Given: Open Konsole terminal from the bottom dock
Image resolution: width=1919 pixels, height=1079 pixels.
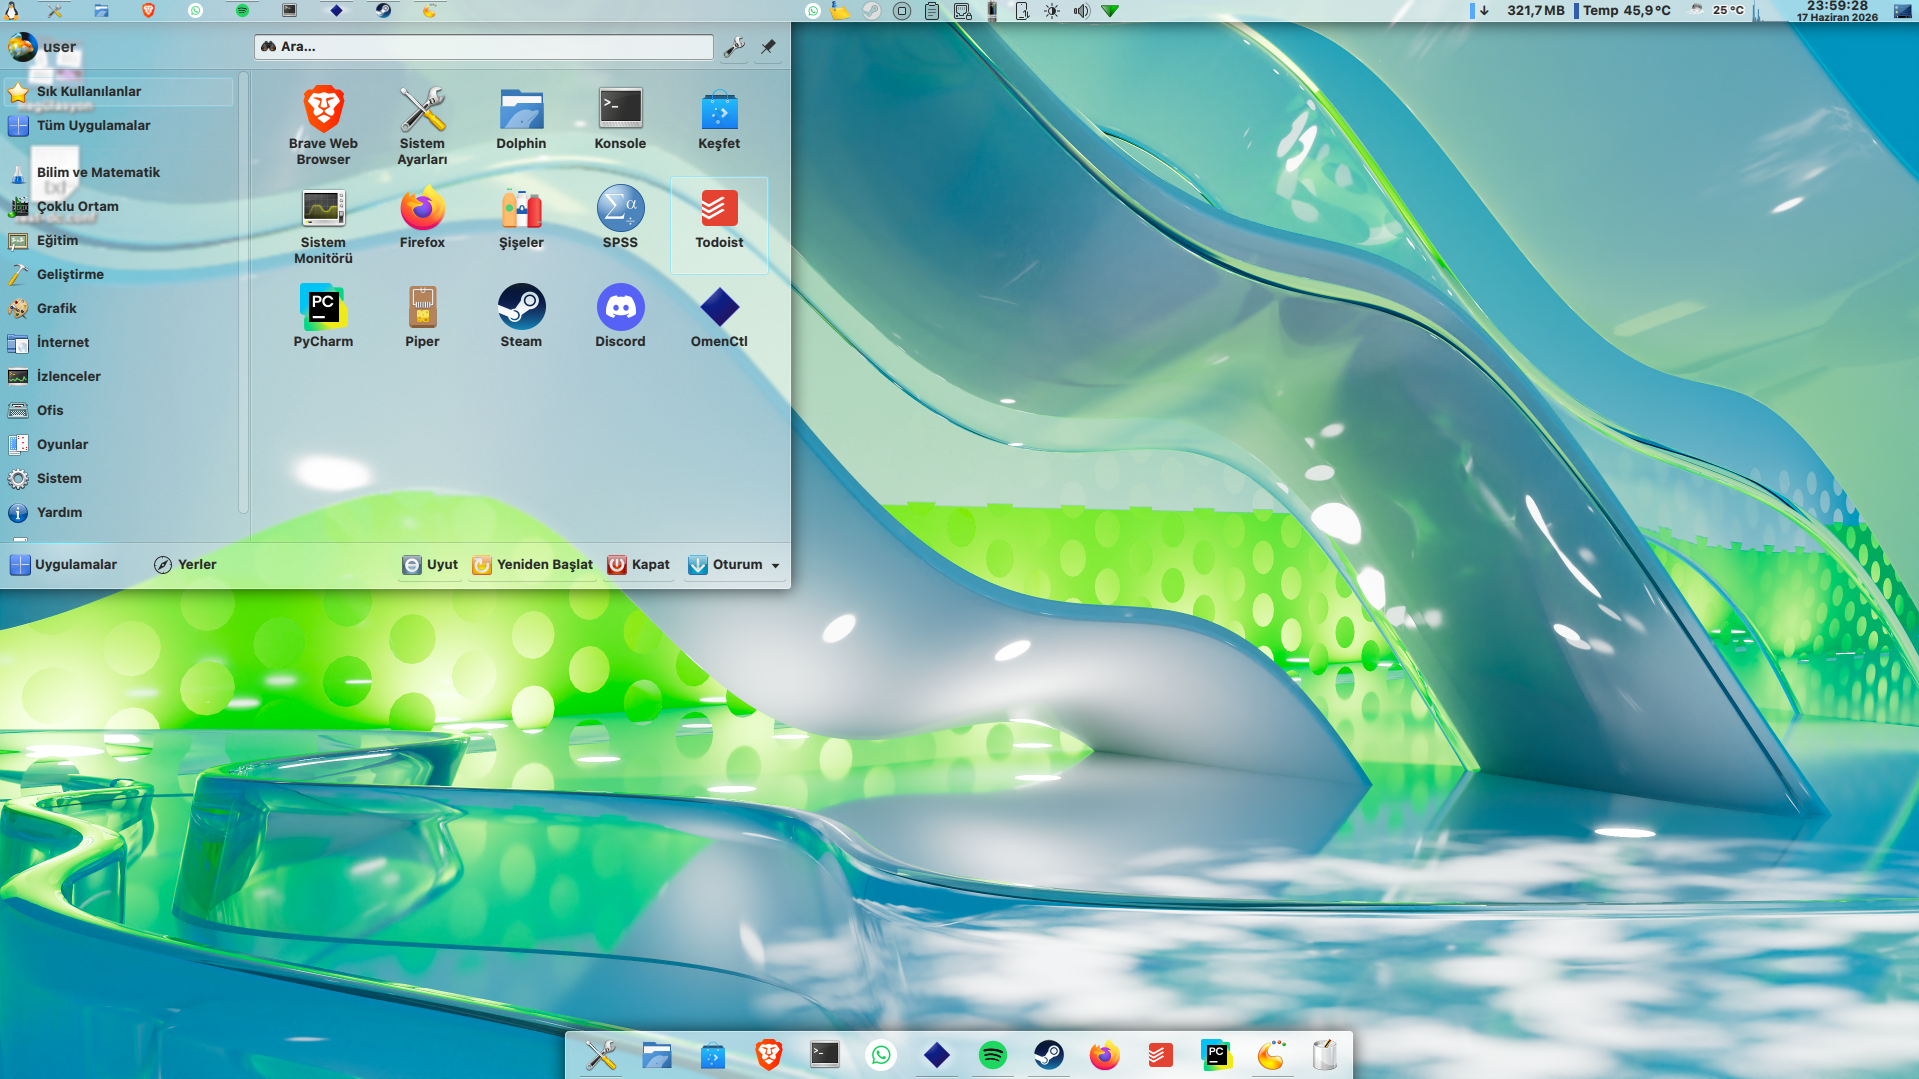Looking at the screenshot, I should click(x=825, y=1055).
